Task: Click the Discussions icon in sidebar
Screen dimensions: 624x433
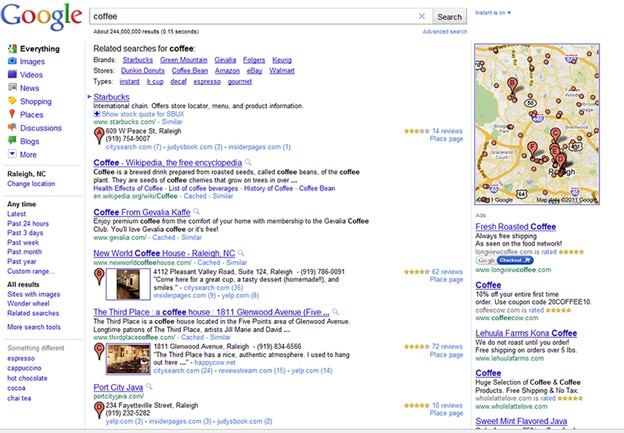Action: coord(12,128)
